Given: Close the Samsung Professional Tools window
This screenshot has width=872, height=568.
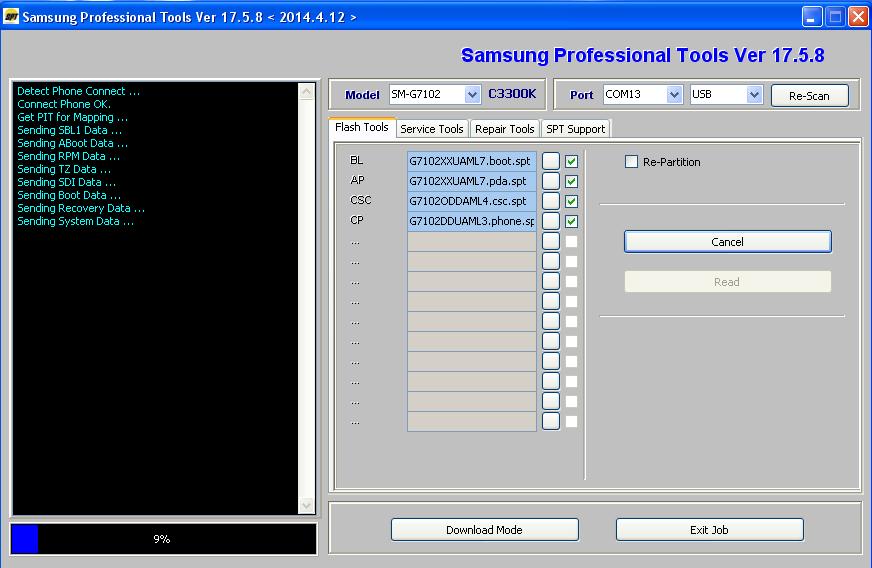Looking at the screenshot, I should 858,17.
